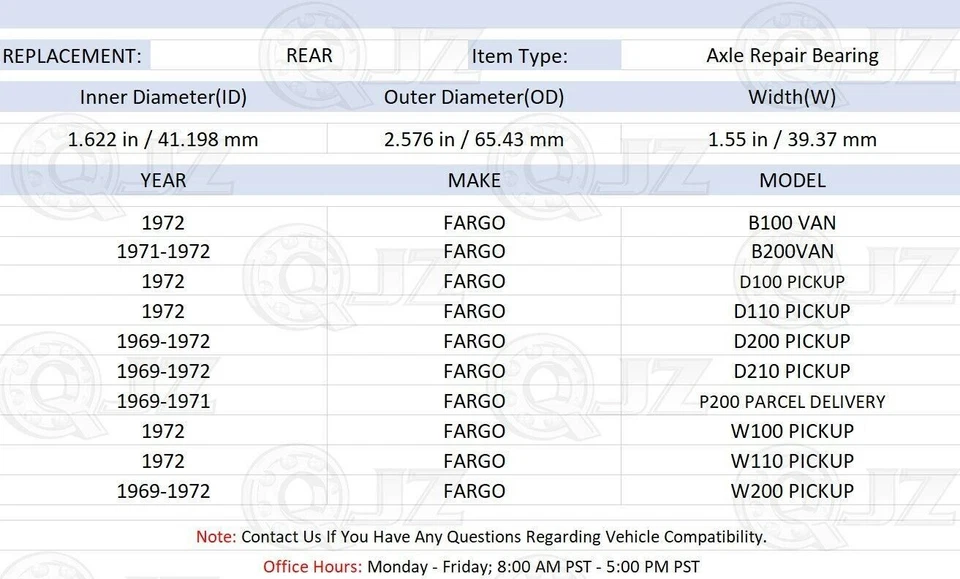Select the 2.576 in / 65.43 mm value

tap(474, 140)
